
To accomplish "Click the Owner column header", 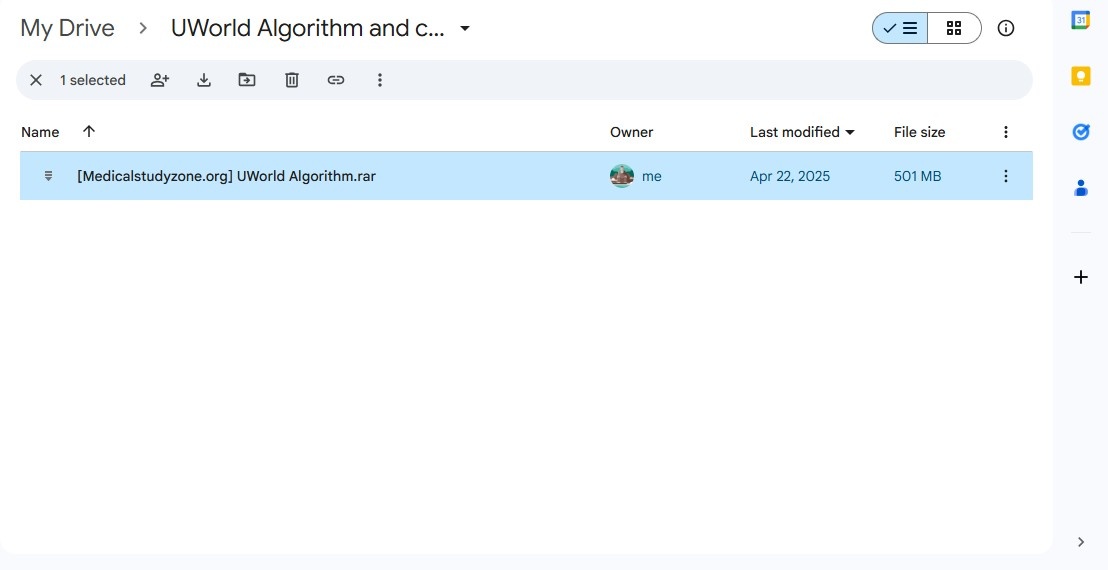I will pyautogui.click(x=632, y=132).
